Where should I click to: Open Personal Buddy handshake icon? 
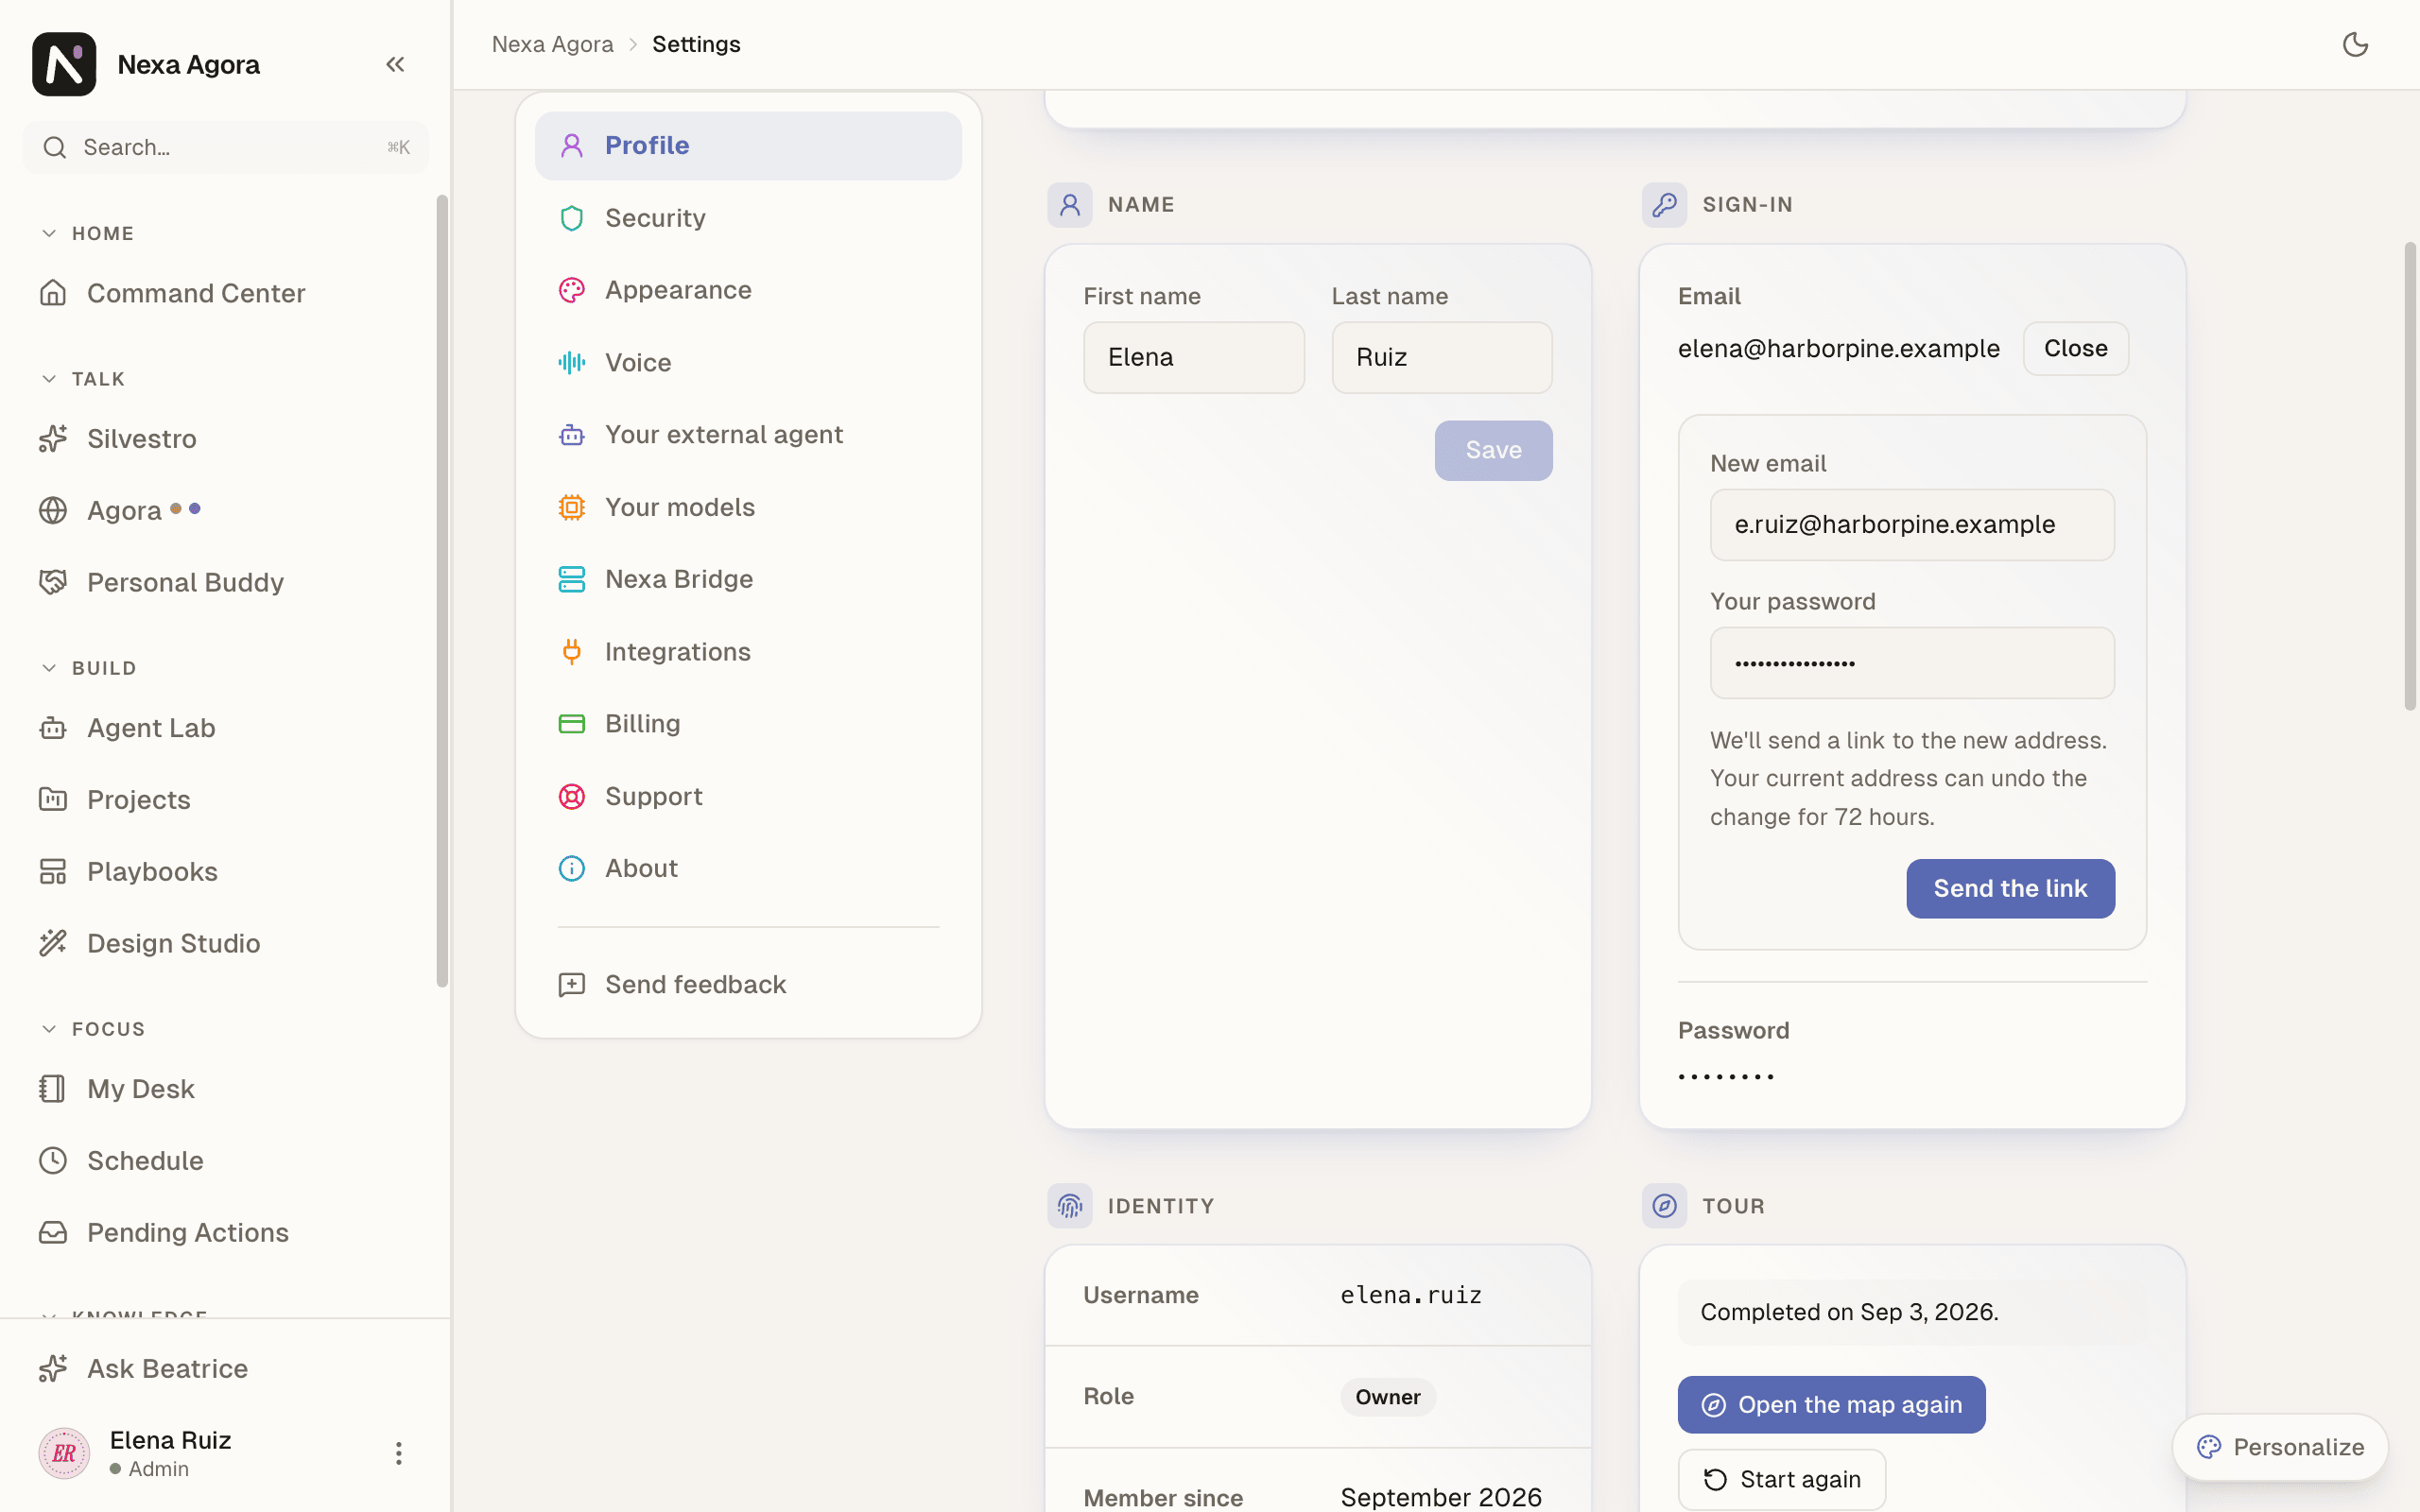point(53,583)
